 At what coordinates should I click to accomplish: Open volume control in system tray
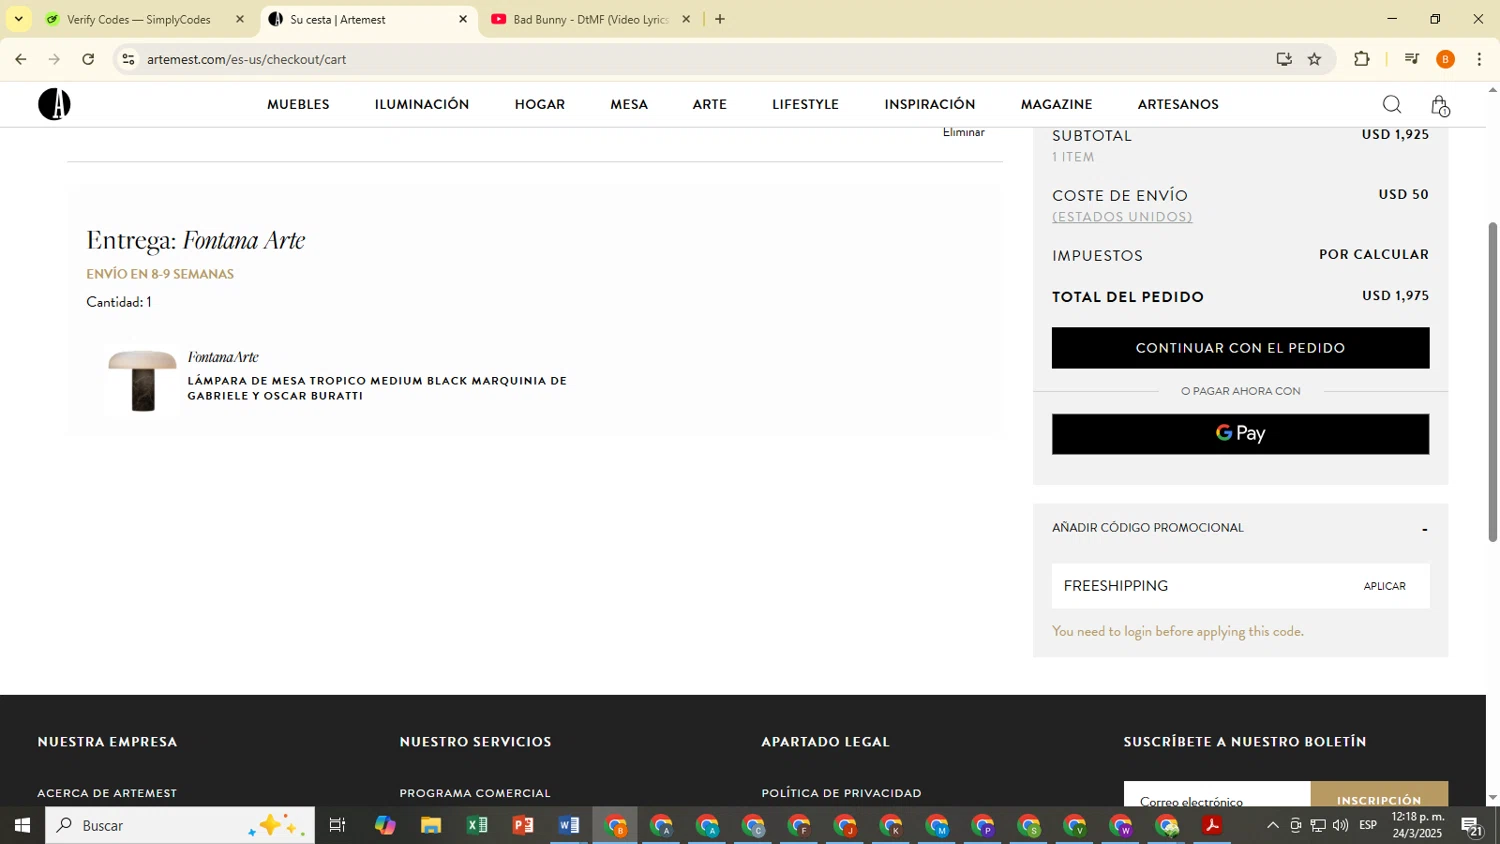pos(1340,825)
